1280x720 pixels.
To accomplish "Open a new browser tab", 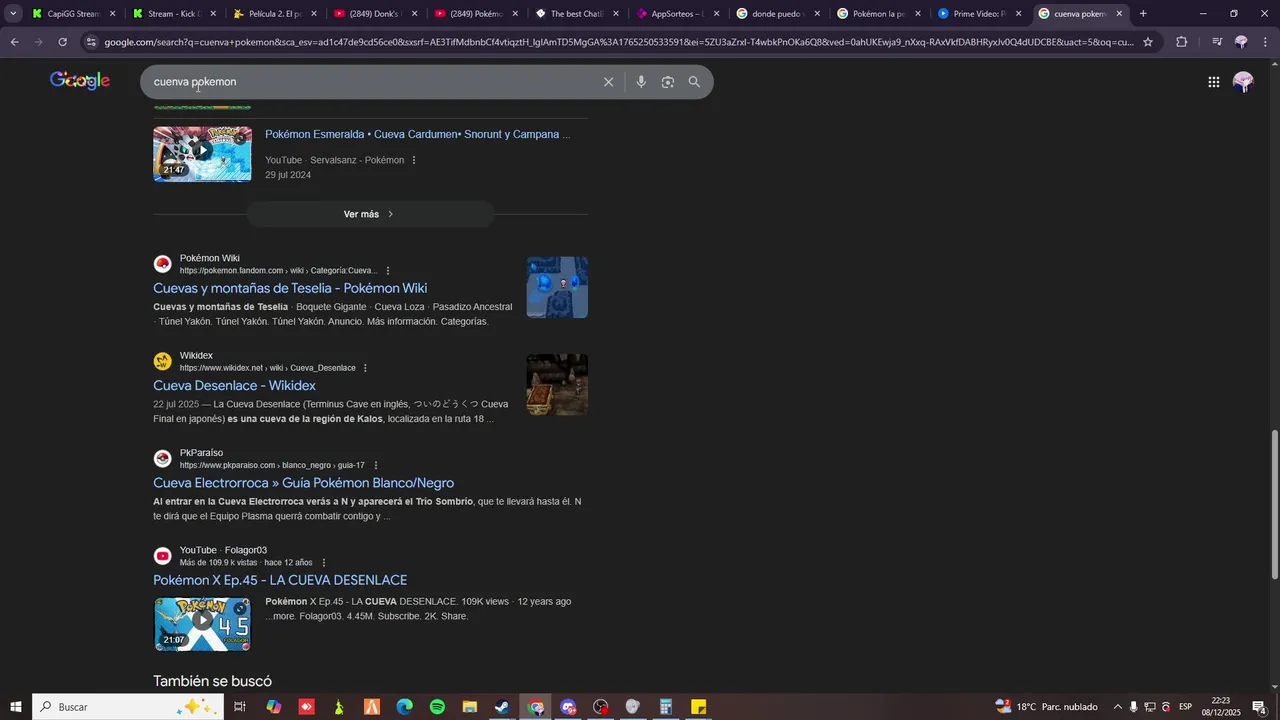I will 1143,14.
